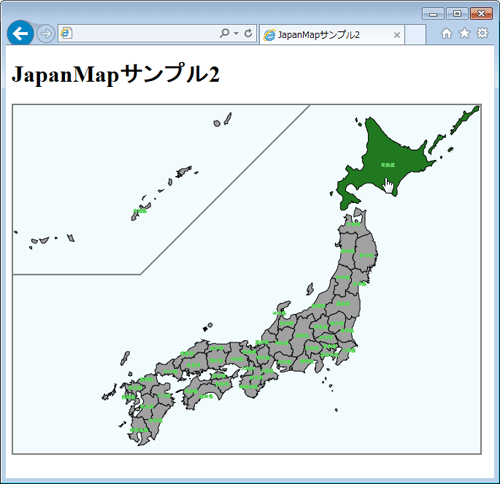This screenshot has width=500, height=484.
Task: Click Kagoshima prefecture at Kyushu's southern tip
Action: 140,430
